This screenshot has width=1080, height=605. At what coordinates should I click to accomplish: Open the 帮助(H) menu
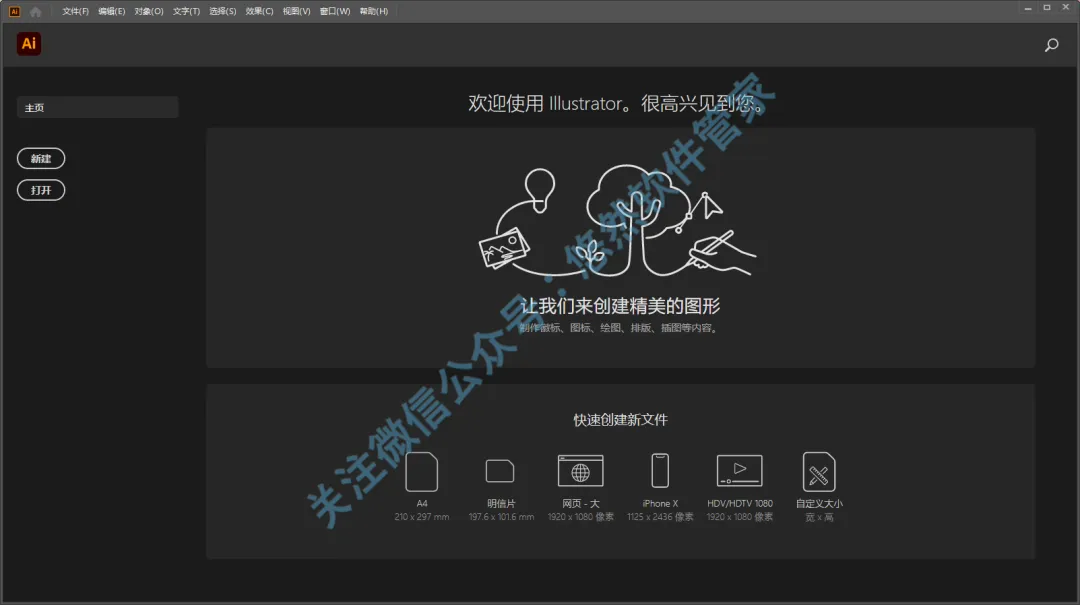373,12
